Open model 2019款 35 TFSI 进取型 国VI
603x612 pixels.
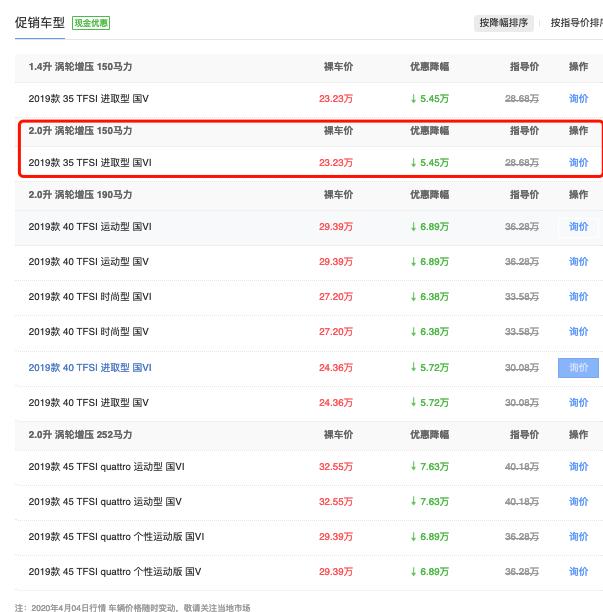tap(90, 163)
